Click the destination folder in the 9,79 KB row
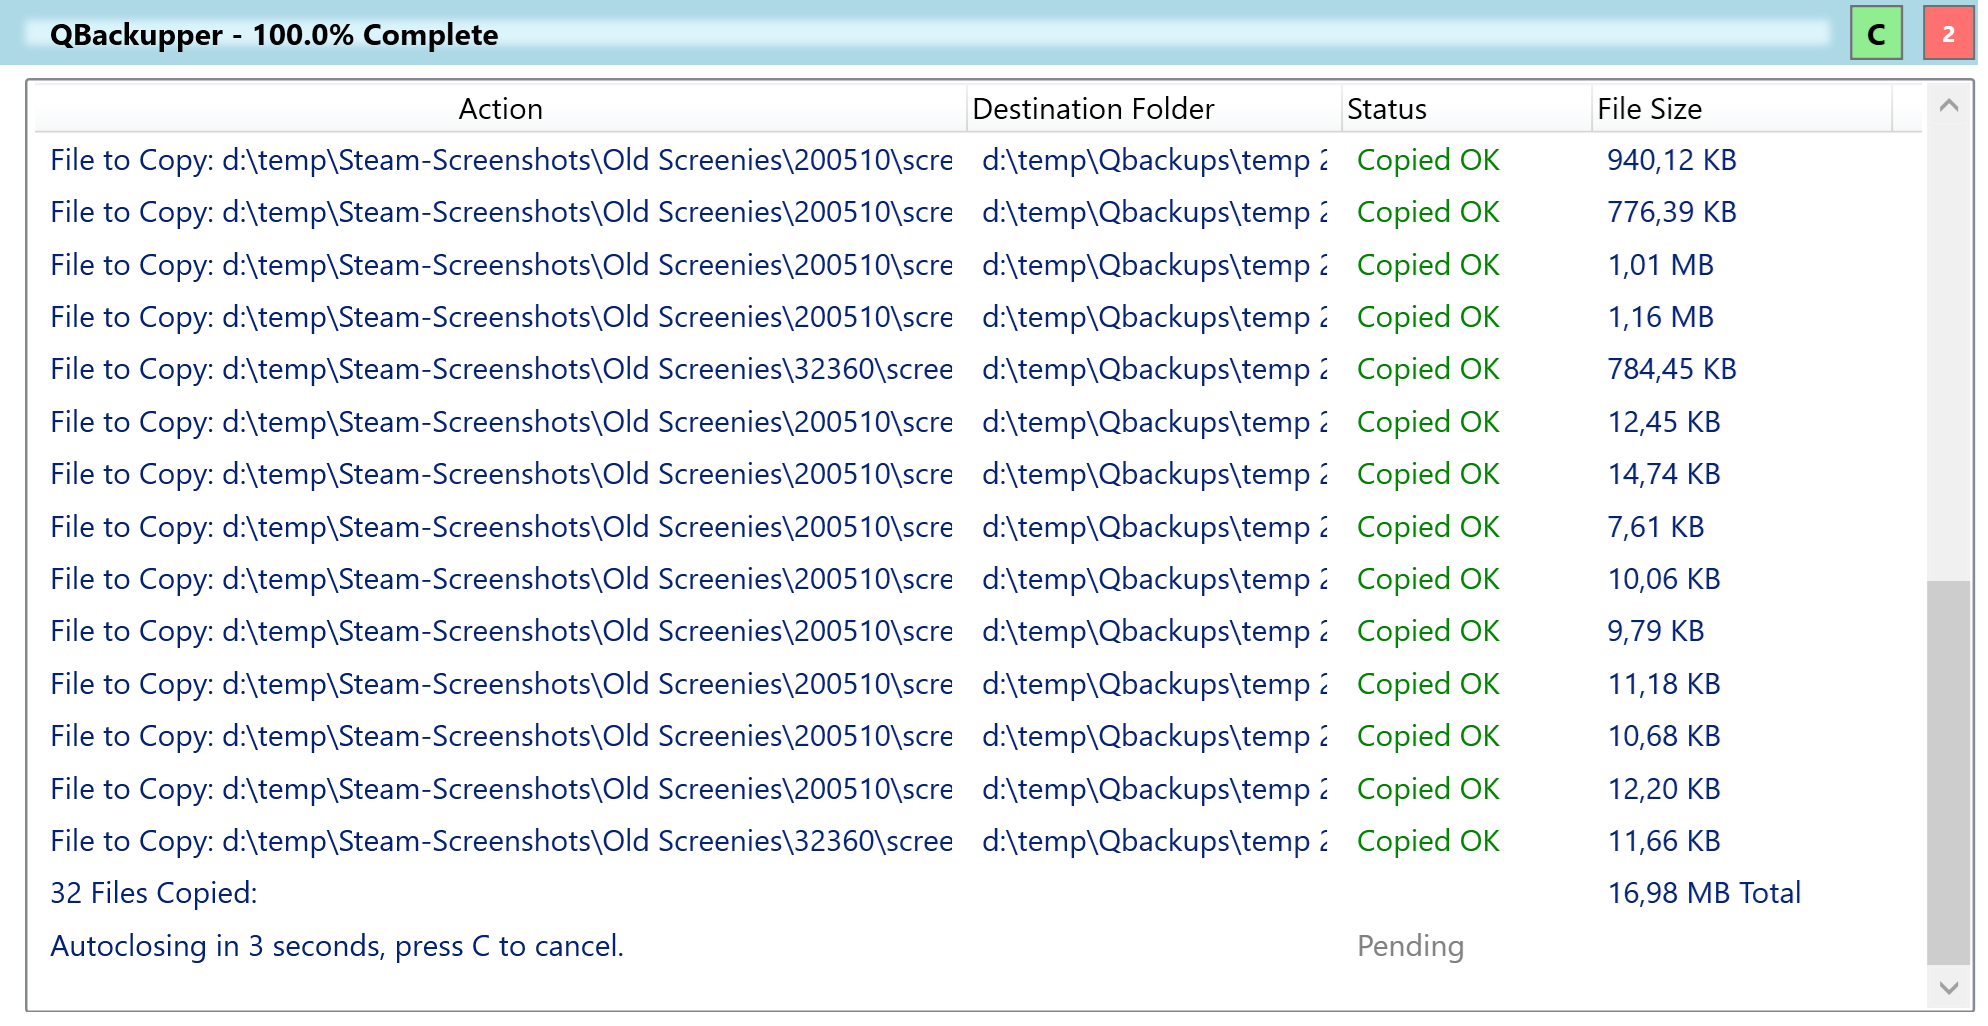Viewport: 1988px width, 1026px height. [1155, 631]
